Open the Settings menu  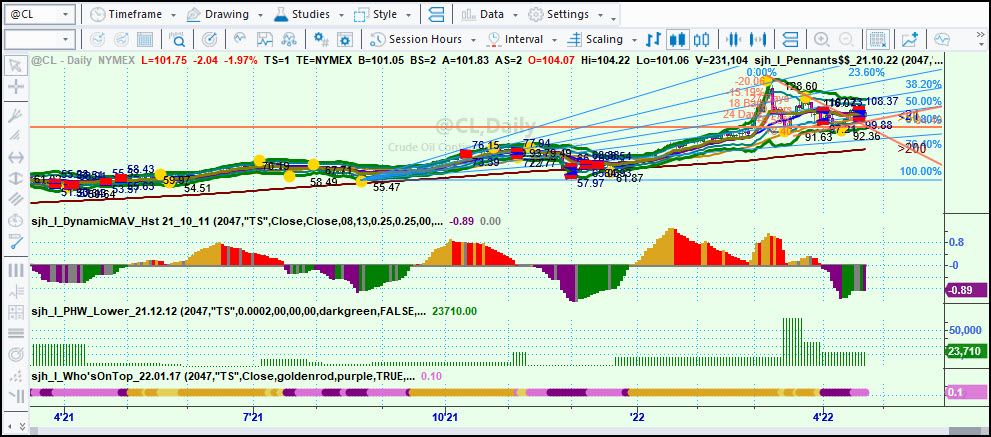point(564,14)
